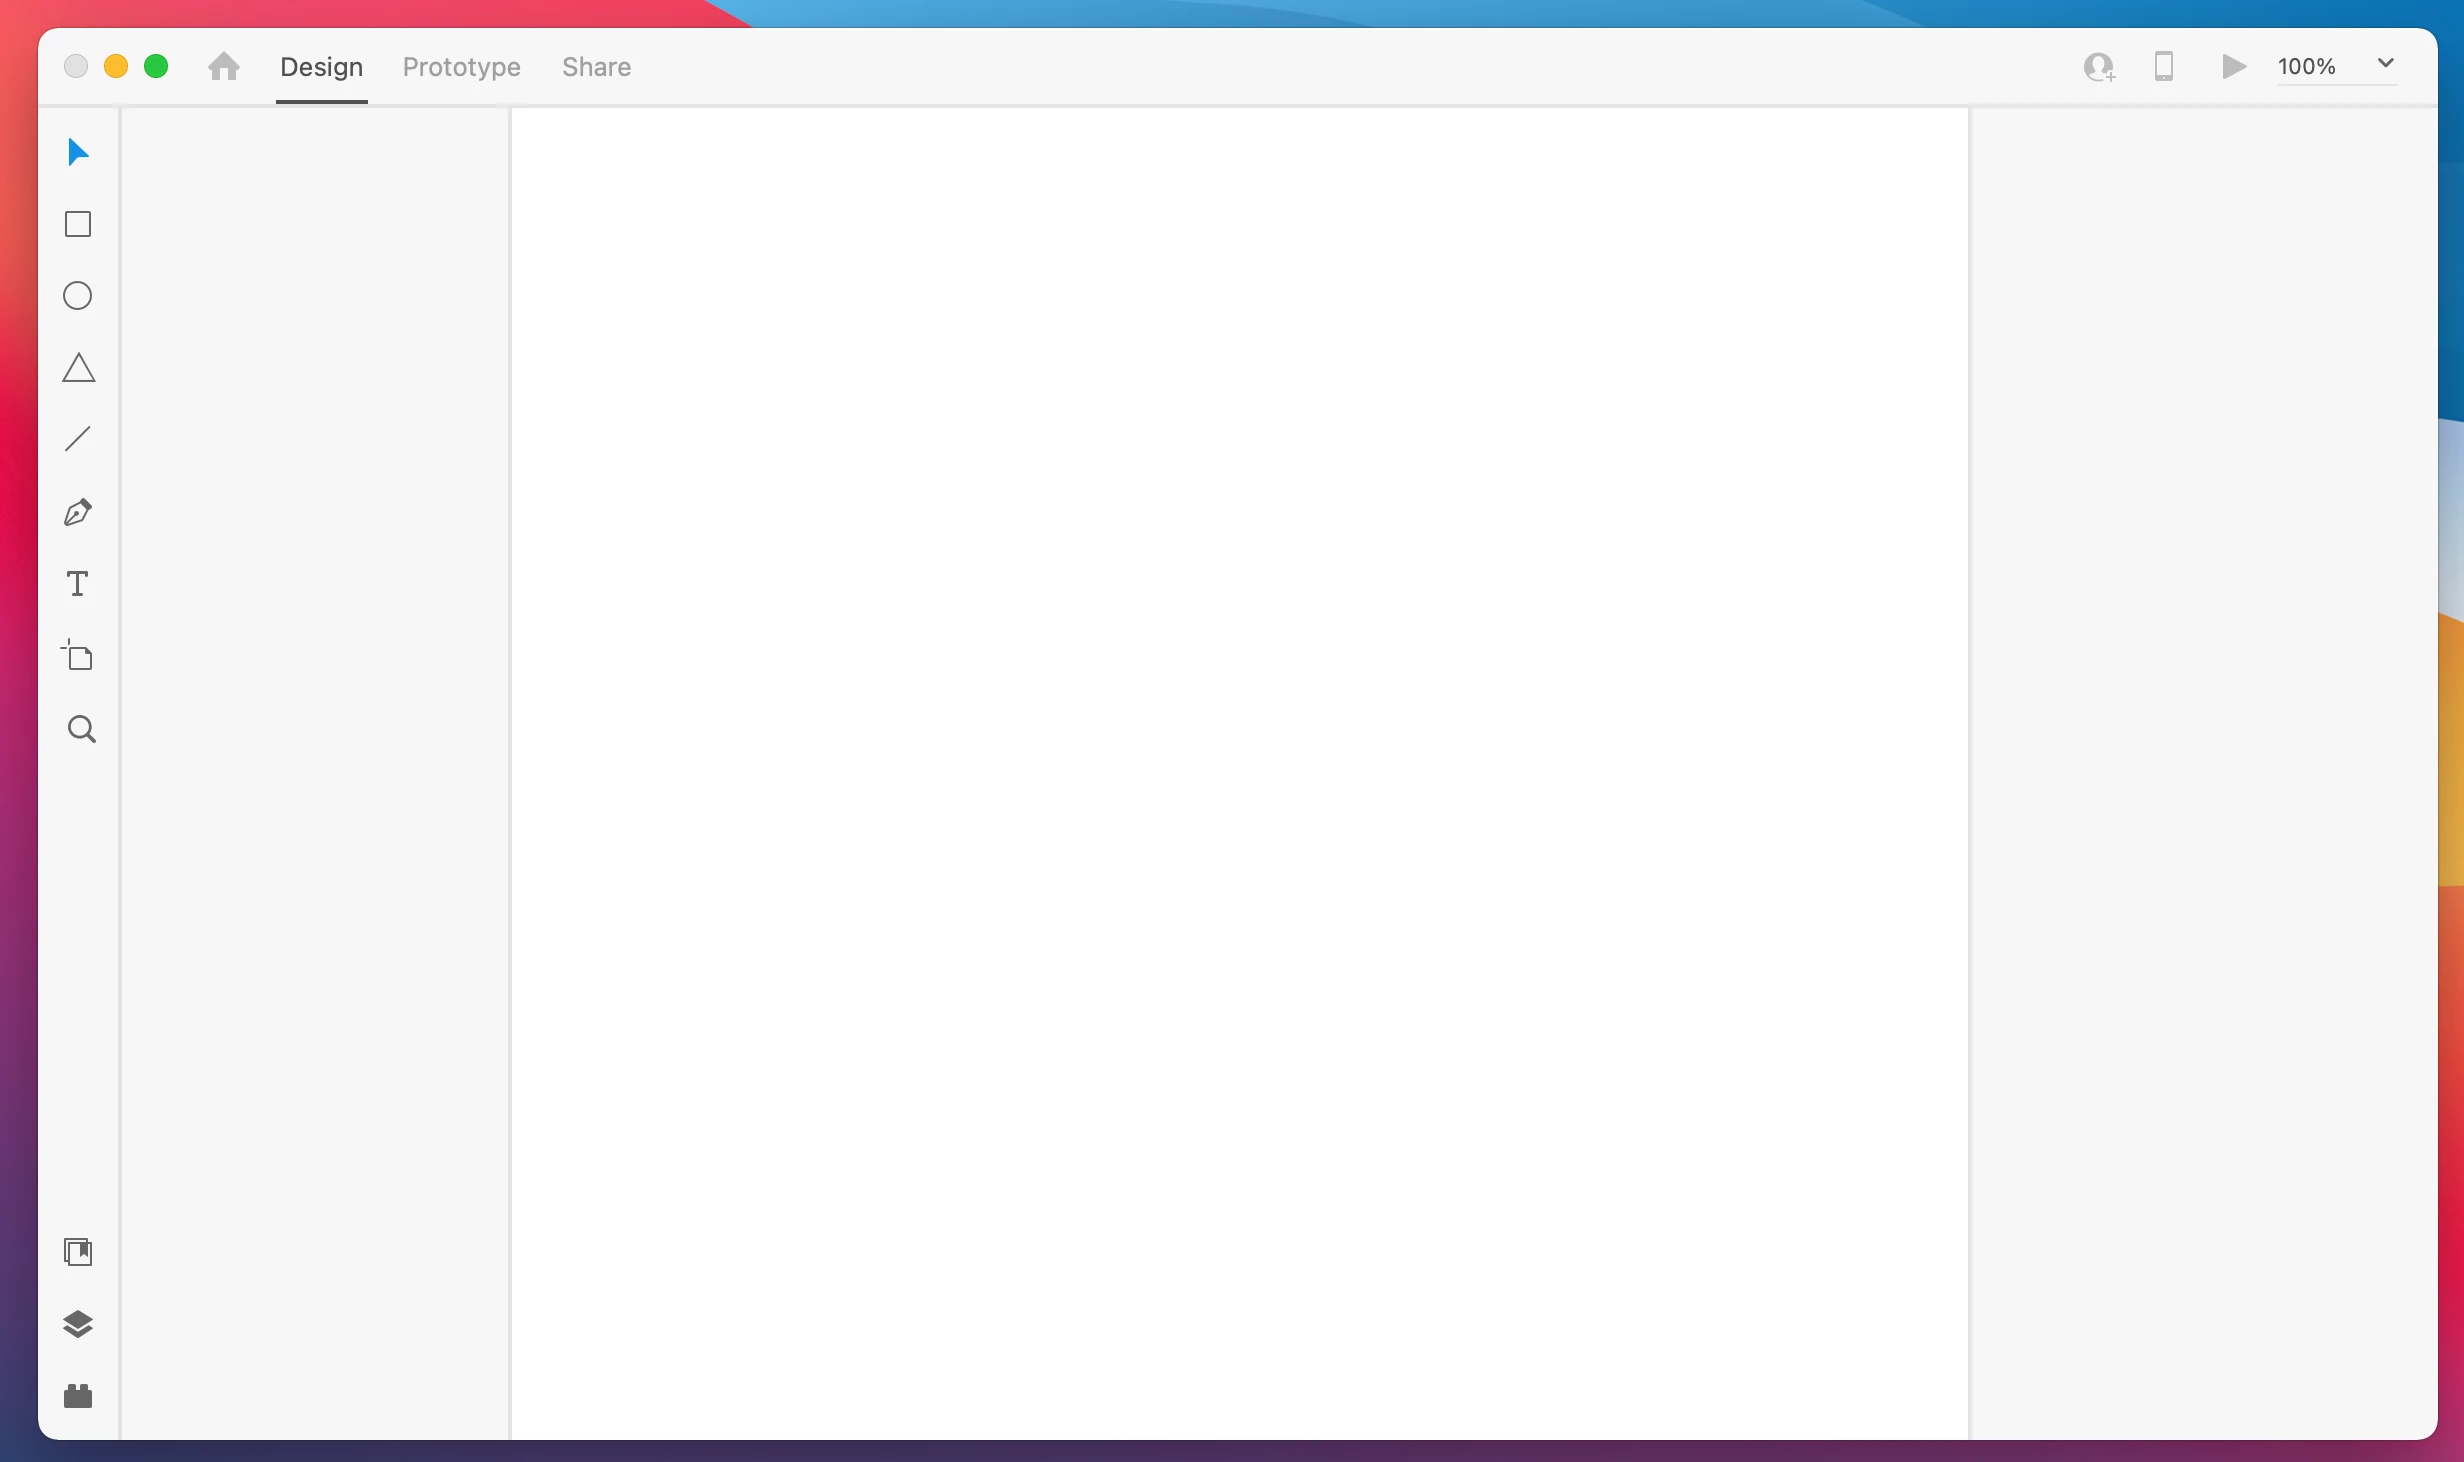
Task: Select the Polygon triangle tool
Action: point(78,368)
